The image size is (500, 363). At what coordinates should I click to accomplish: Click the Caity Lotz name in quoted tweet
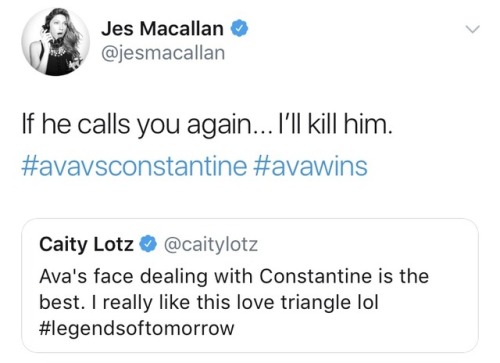[86, 244]
